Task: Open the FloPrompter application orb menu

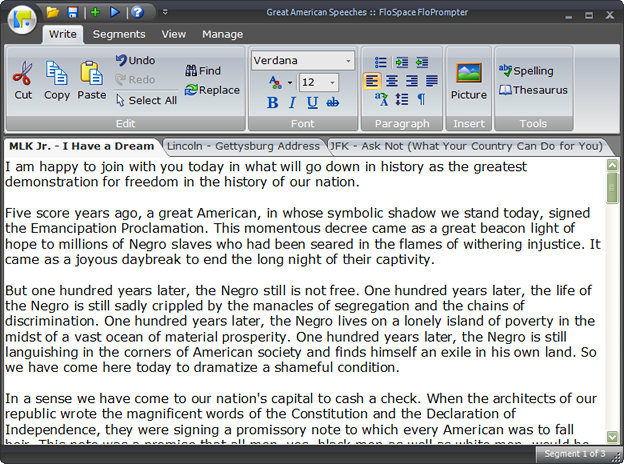Action: [22, 19]
